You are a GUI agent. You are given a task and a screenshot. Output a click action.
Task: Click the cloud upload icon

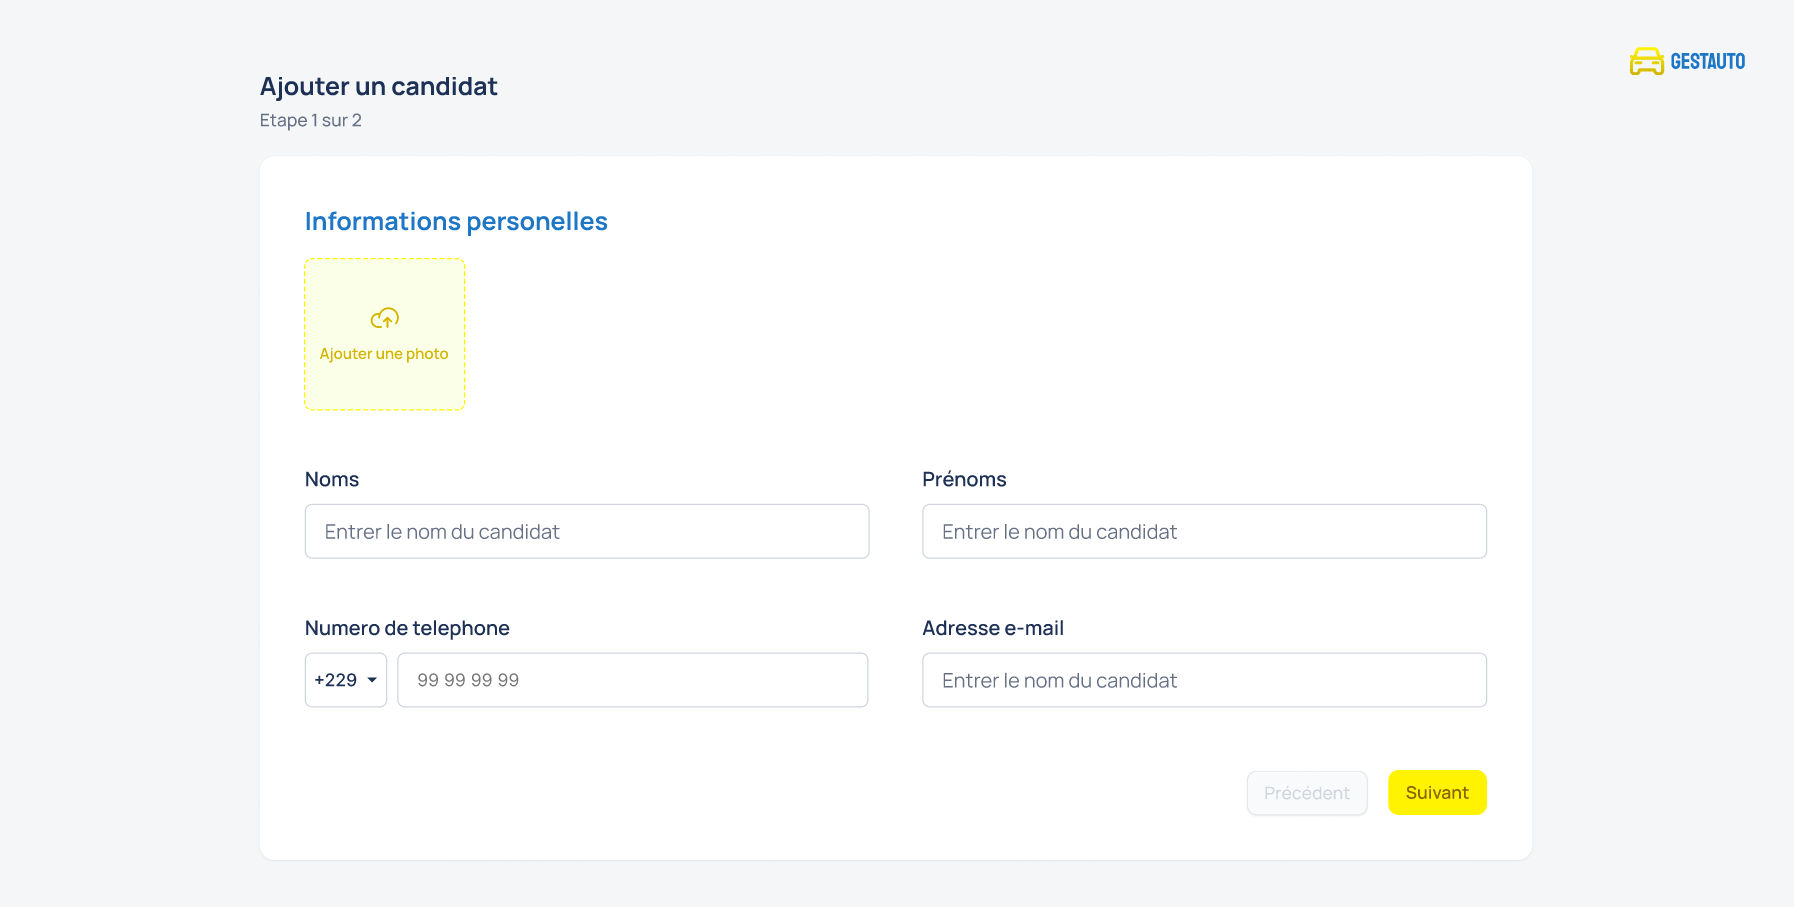pyautogui.click(x=385, y=318)
